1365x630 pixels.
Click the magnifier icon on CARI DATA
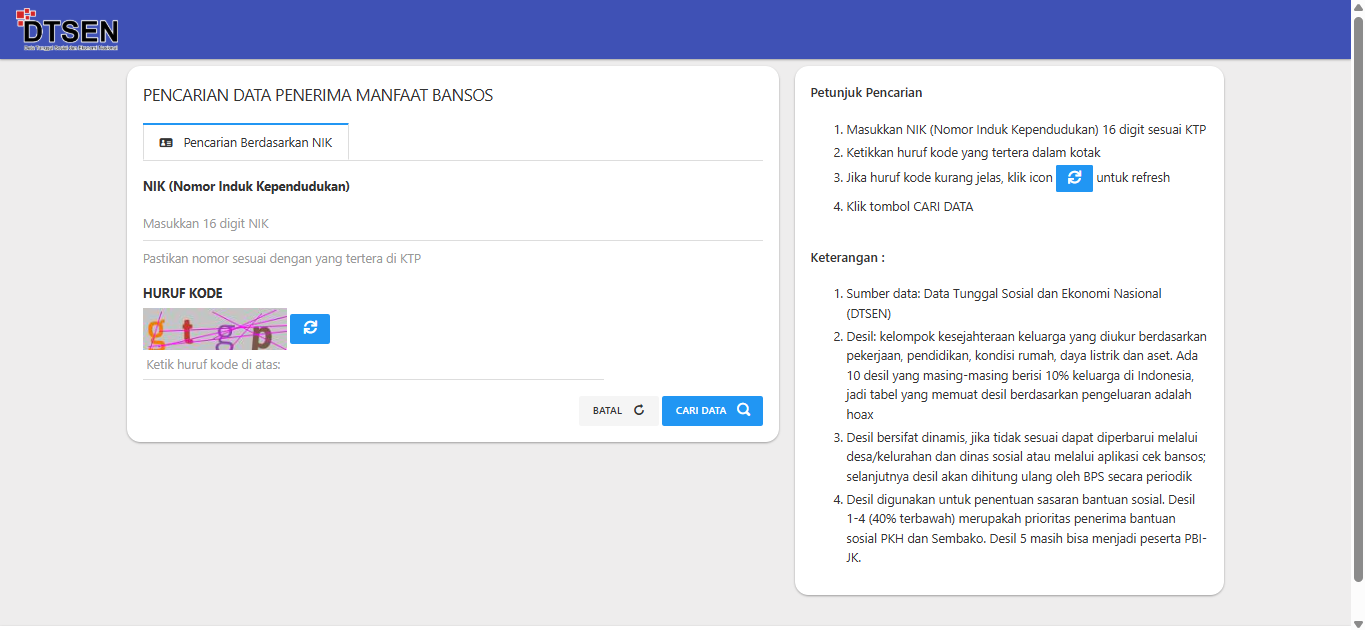pyautogui.click(x=743, y=410)
